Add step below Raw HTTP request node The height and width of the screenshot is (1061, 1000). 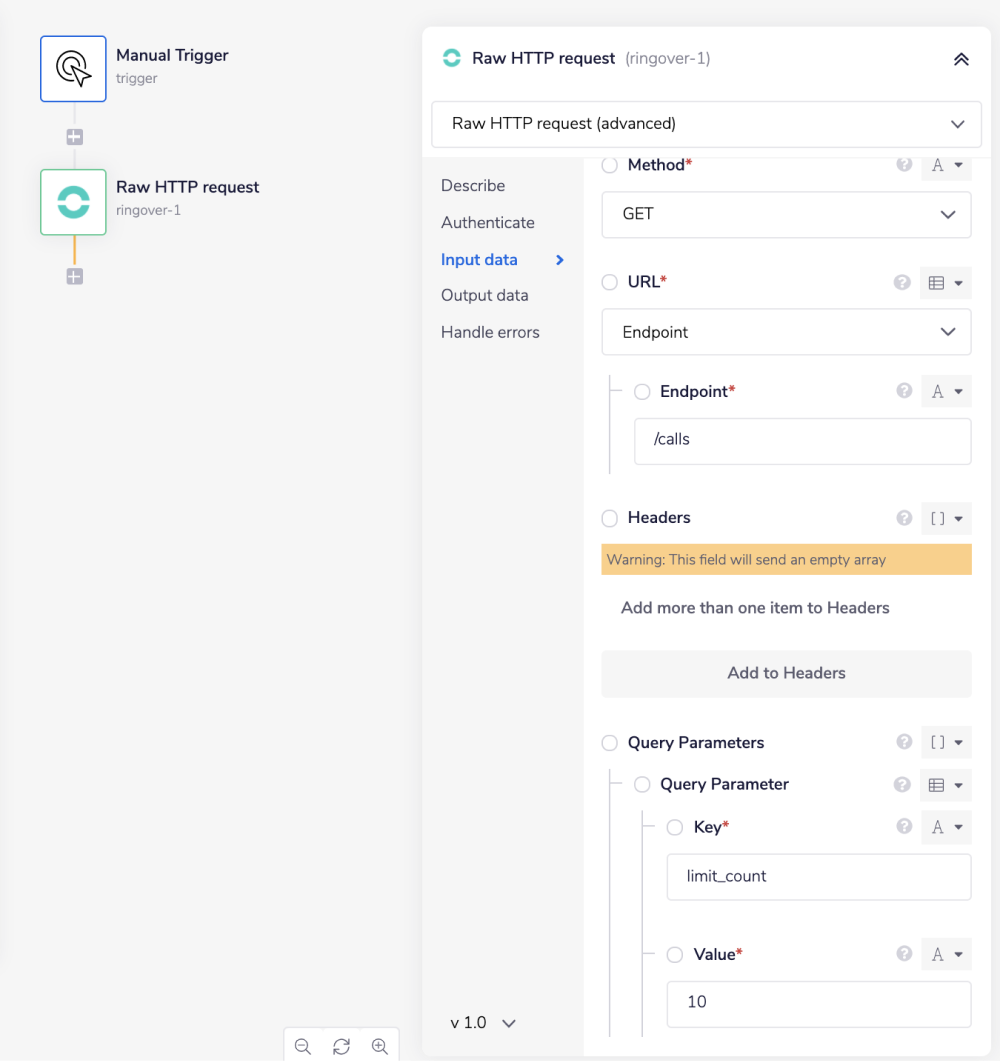(x=74, y=277)
